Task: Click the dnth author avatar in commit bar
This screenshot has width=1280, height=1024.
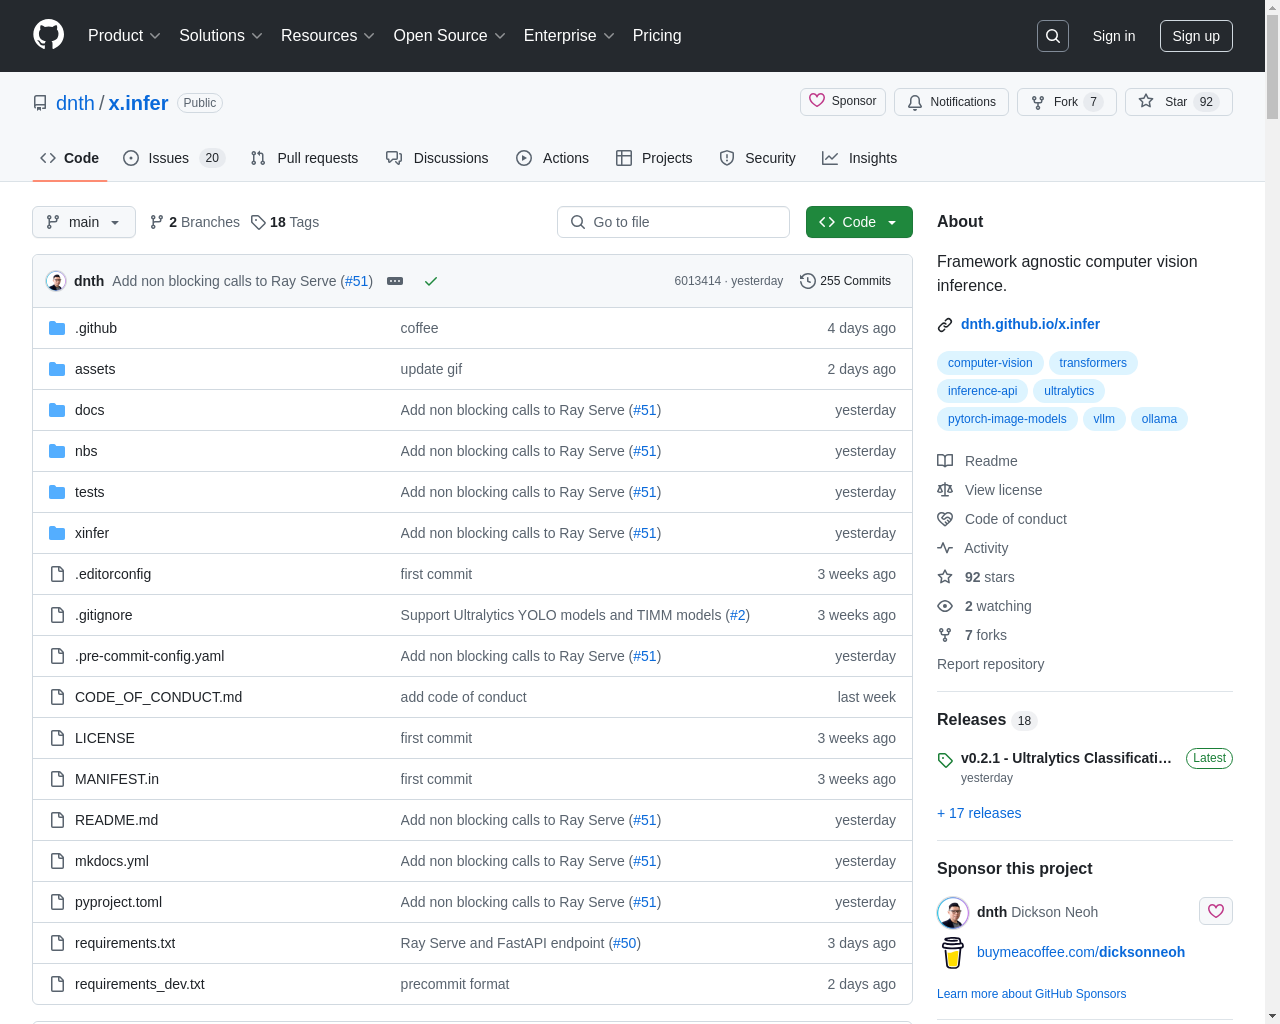Action: (x=56, y=281)
